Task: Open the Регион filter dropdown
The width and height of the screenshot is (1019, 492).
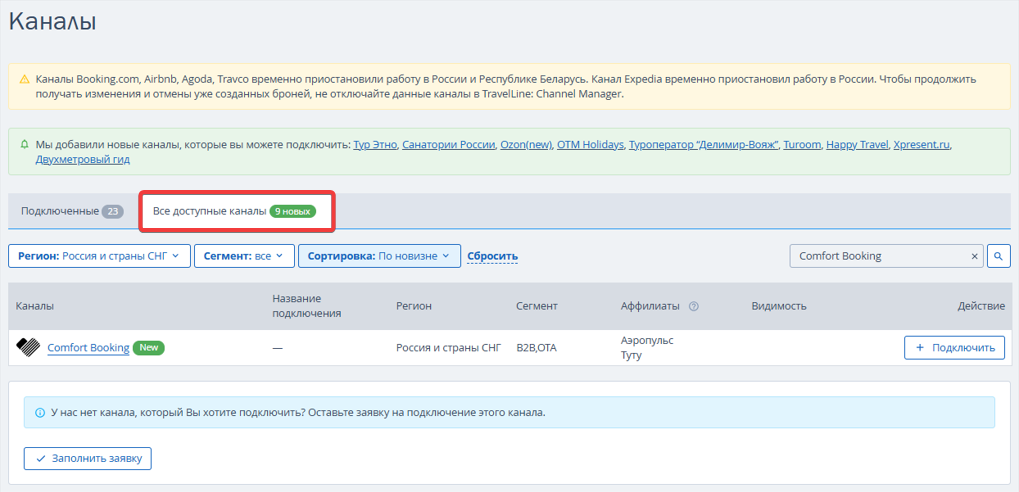Action: pyautogui.click(x=99, y=256)
